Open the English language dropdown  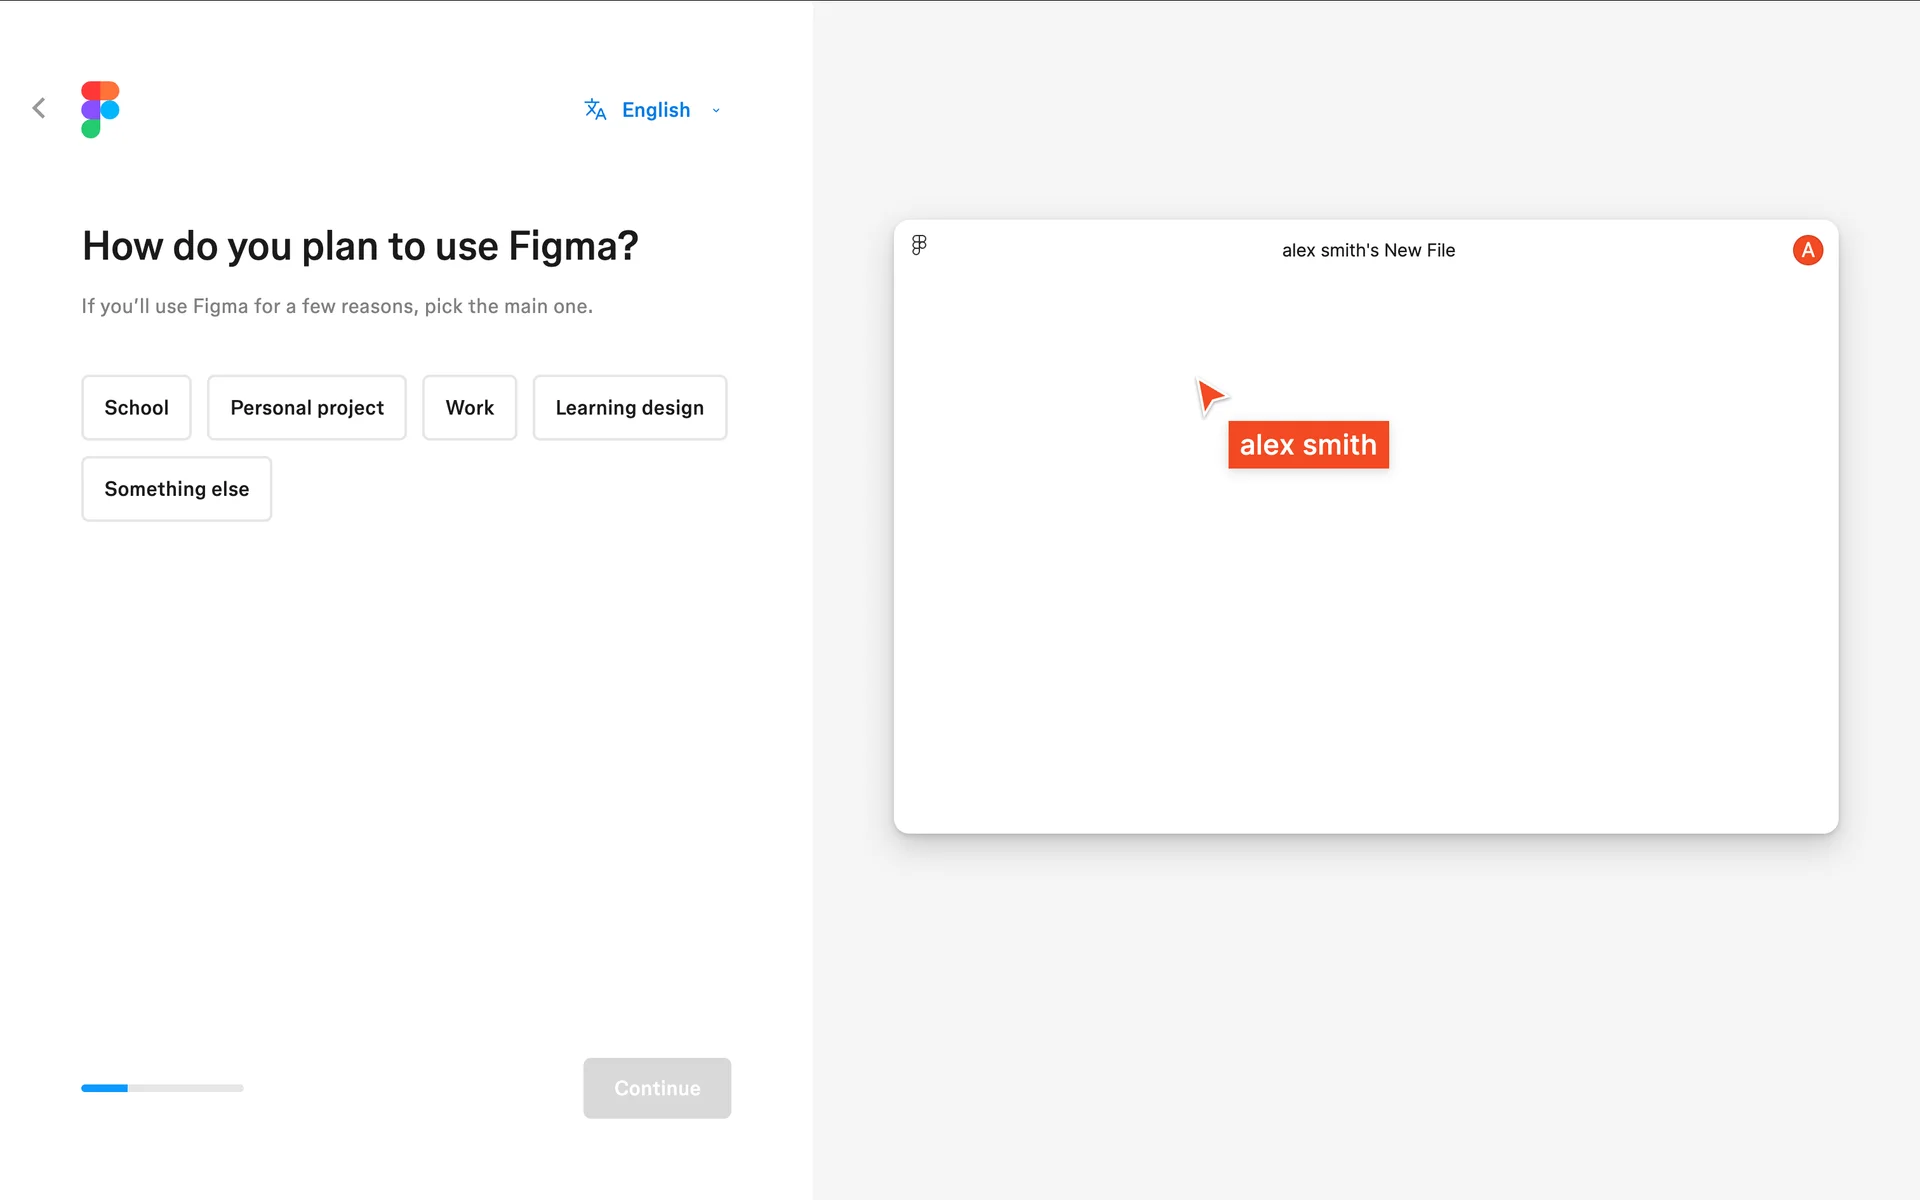[655, 110]
